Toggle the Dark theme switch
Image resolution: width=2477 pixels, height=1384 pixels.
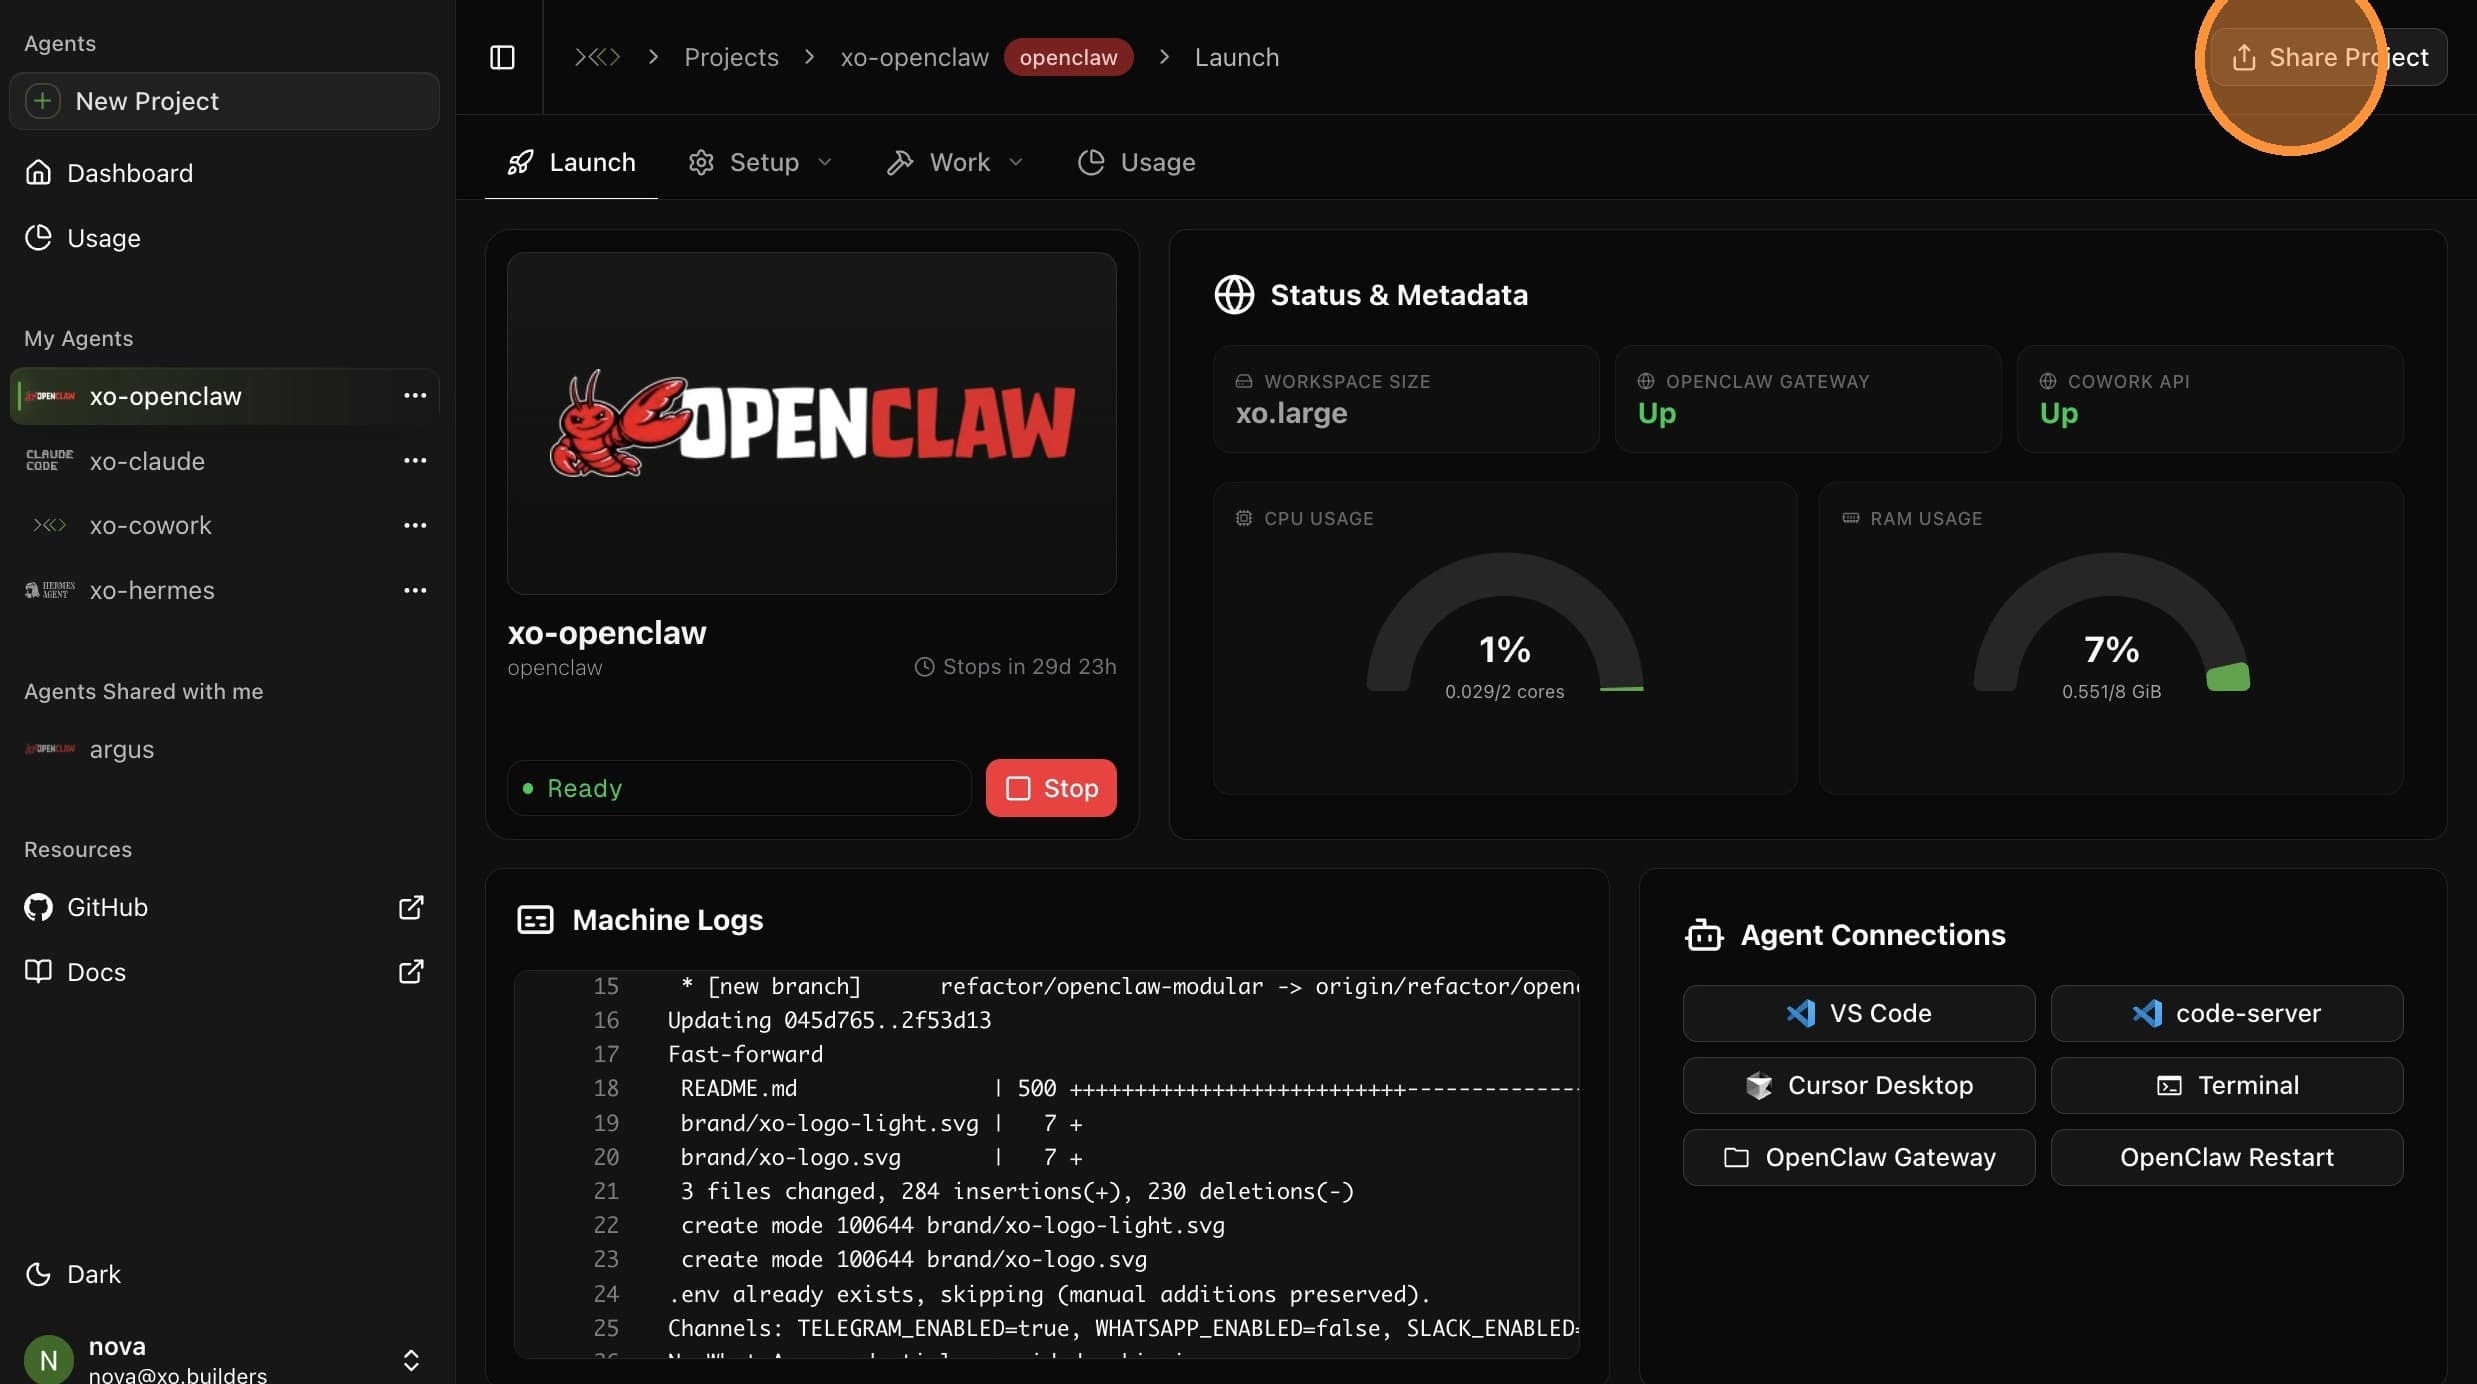tap(73, 1274)
